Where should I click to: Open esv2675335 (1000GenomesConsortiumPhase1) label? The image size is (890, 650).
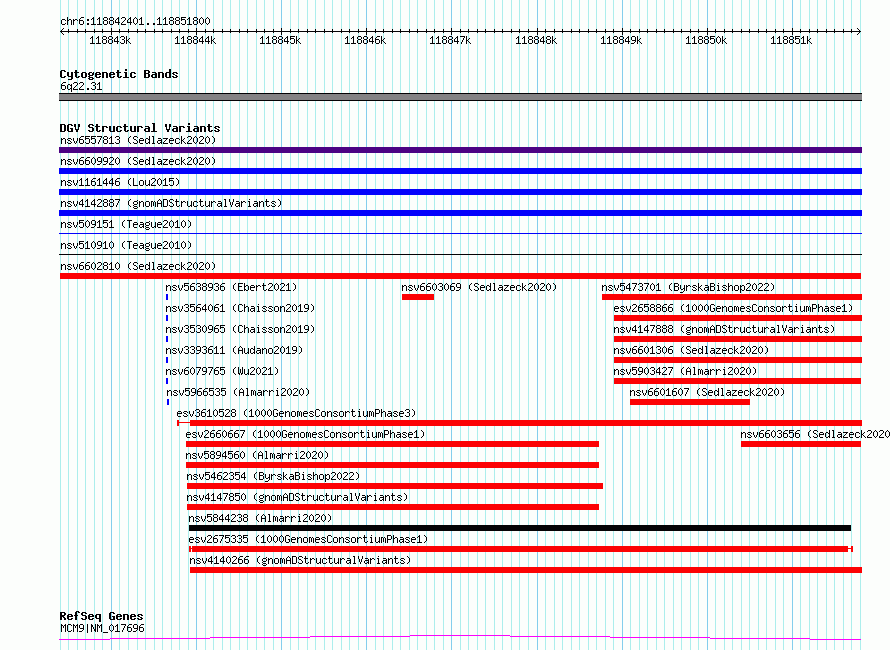(308, 539)
